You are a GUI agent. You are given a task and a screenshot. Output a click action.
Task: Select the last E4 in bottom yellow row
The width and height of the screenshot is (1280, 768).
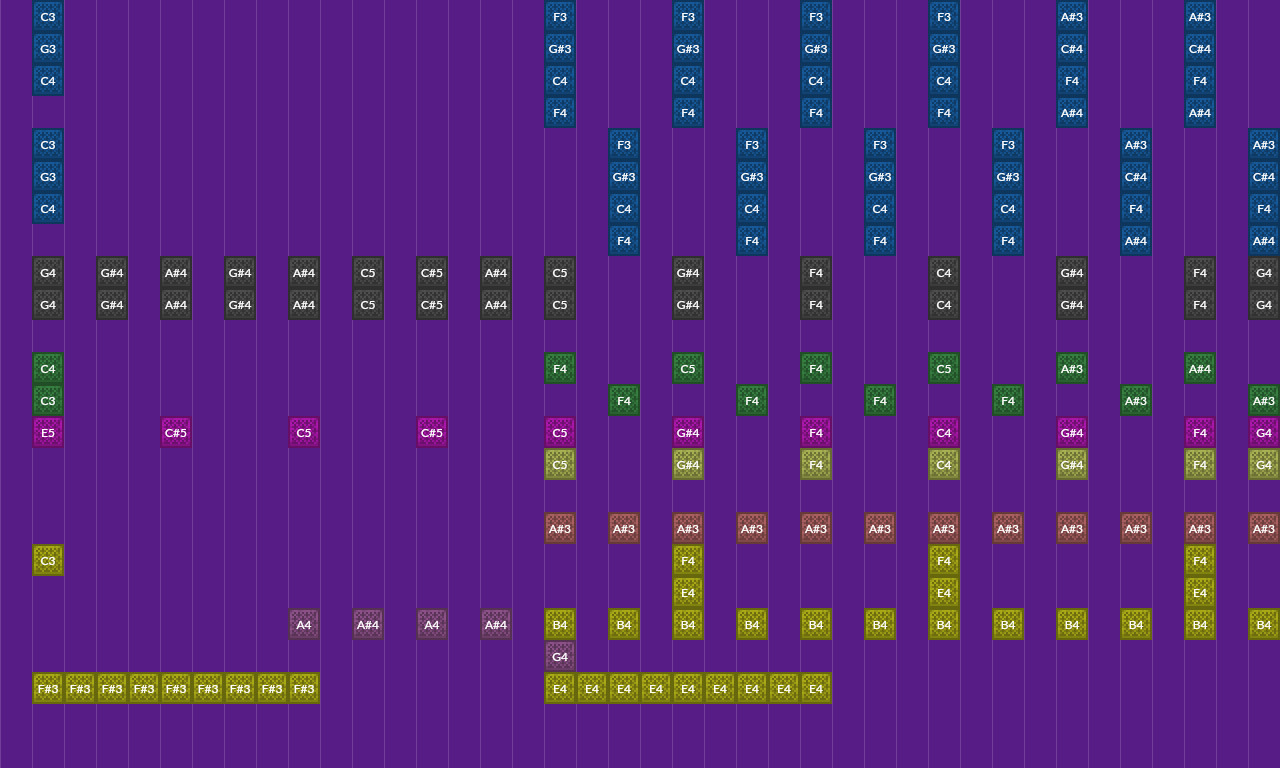tap(816, 689)
